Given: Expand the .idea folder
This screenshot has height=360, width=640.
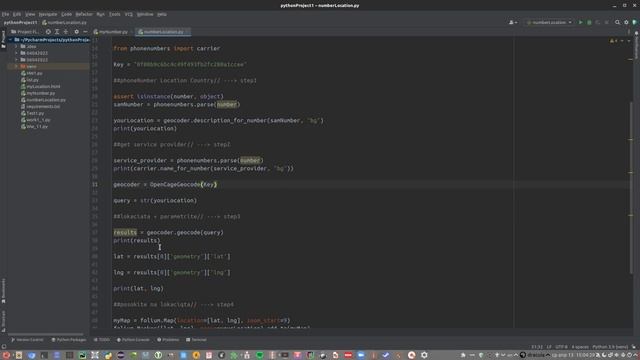Looking at the screenshot, I should (16, 47).
